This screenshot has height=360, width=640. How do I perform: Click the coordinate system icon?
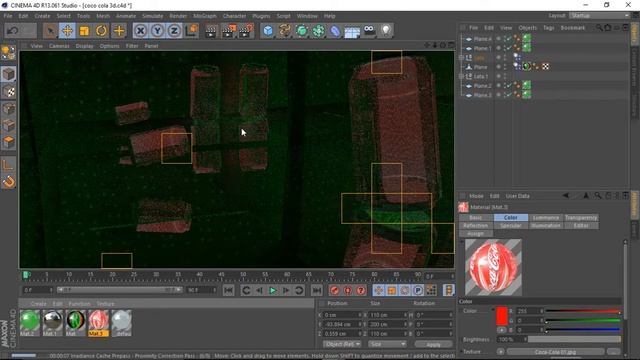click(191, 31)
